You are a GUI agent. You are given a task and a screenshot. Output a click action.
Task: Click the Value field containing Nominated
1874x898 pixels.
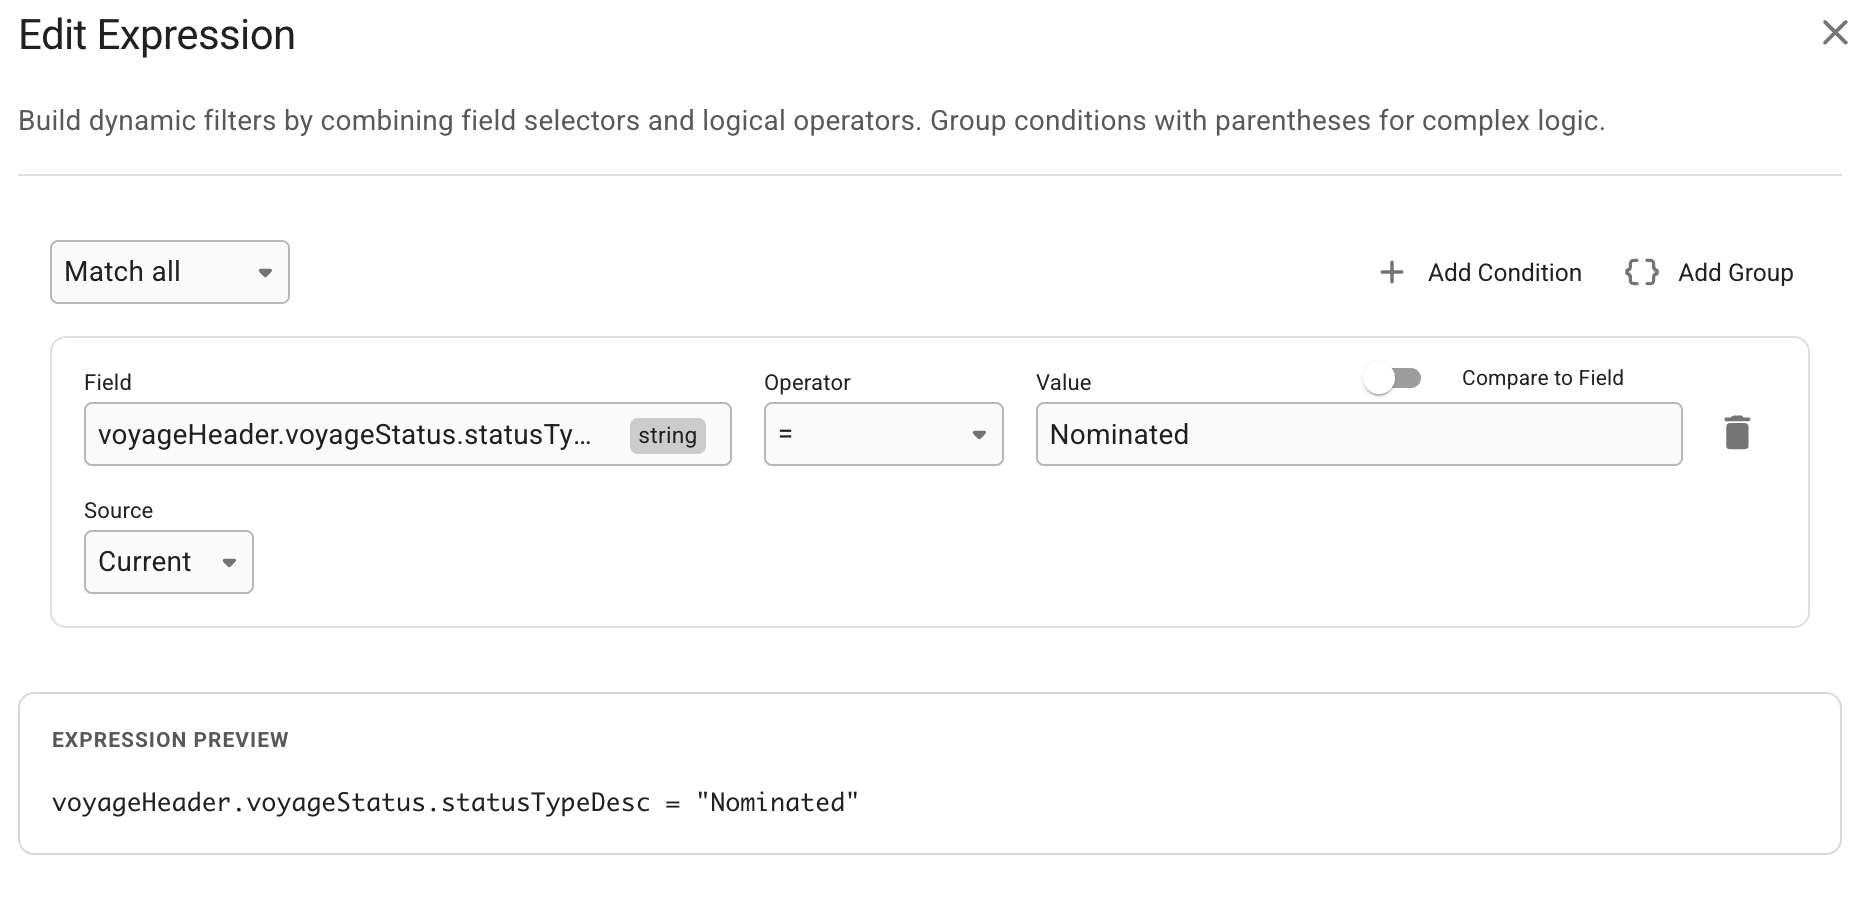[x=1358, y=434]
